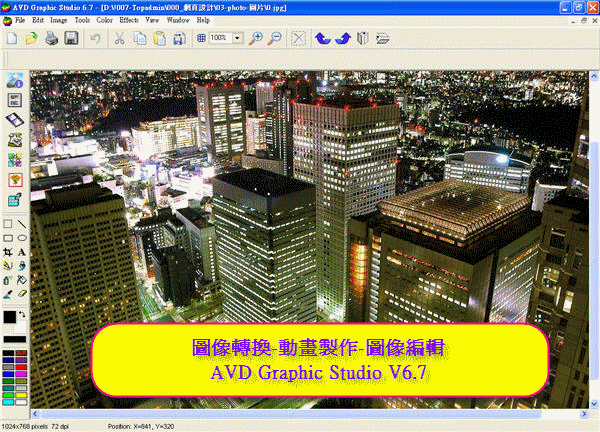This screenshot has height=432, width=600.
Task: Click the Open folder icon
Action: click(31, 38)
